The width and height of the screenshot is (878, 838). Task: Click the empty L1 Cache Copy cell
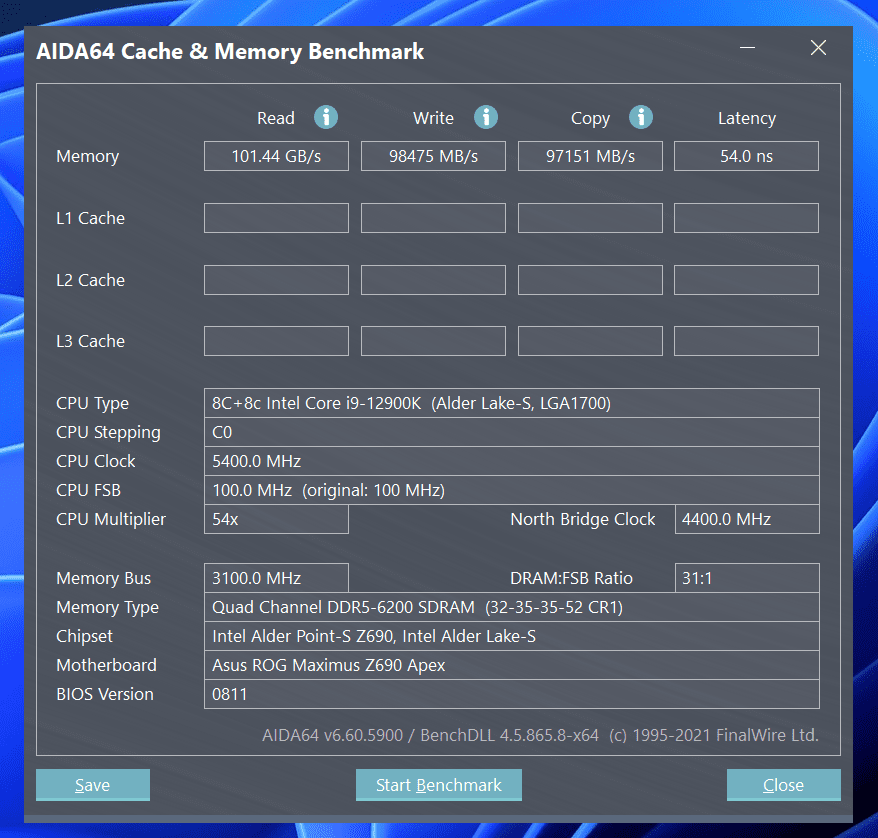coord(590,218)
